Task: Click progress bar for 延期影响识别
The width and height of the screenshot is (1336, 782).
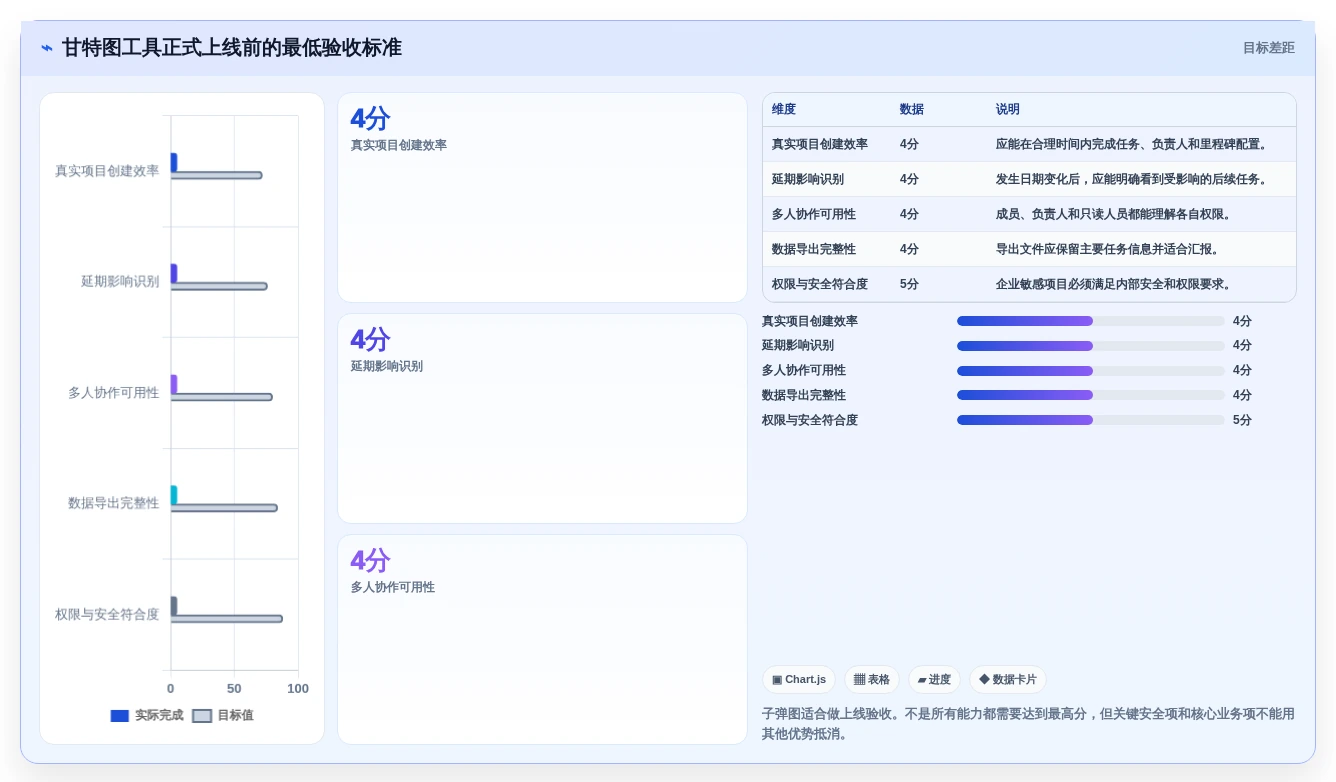Action: tap(1090, 346)
